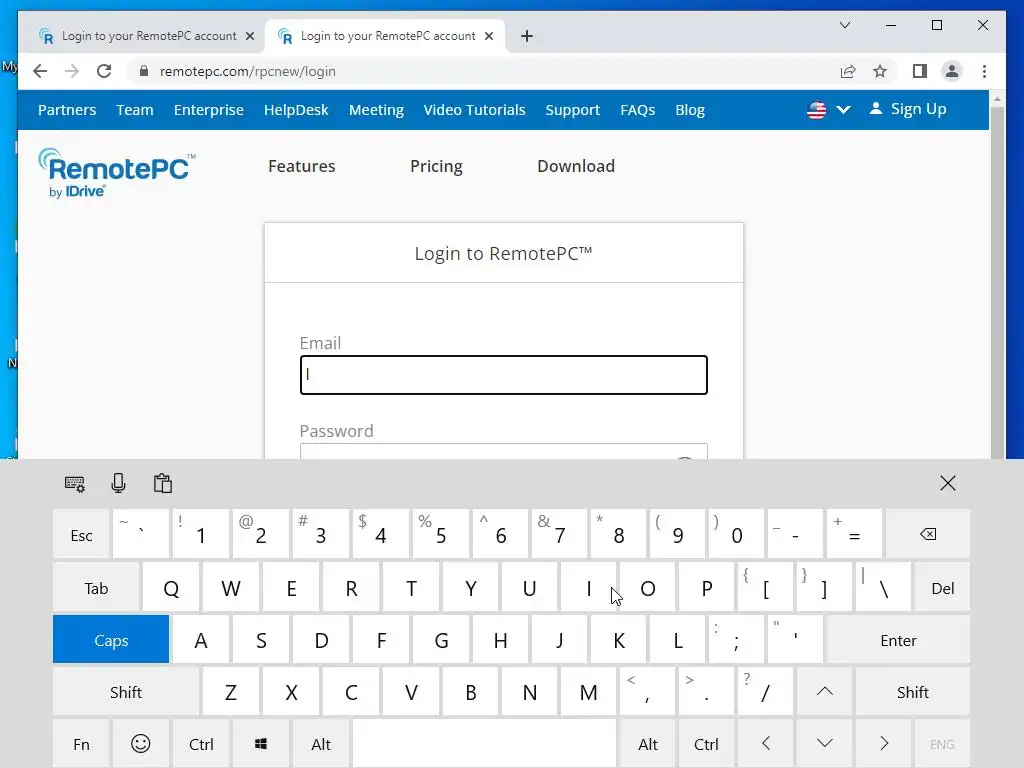Toggle the left Alt key

(x=321, y=744)
